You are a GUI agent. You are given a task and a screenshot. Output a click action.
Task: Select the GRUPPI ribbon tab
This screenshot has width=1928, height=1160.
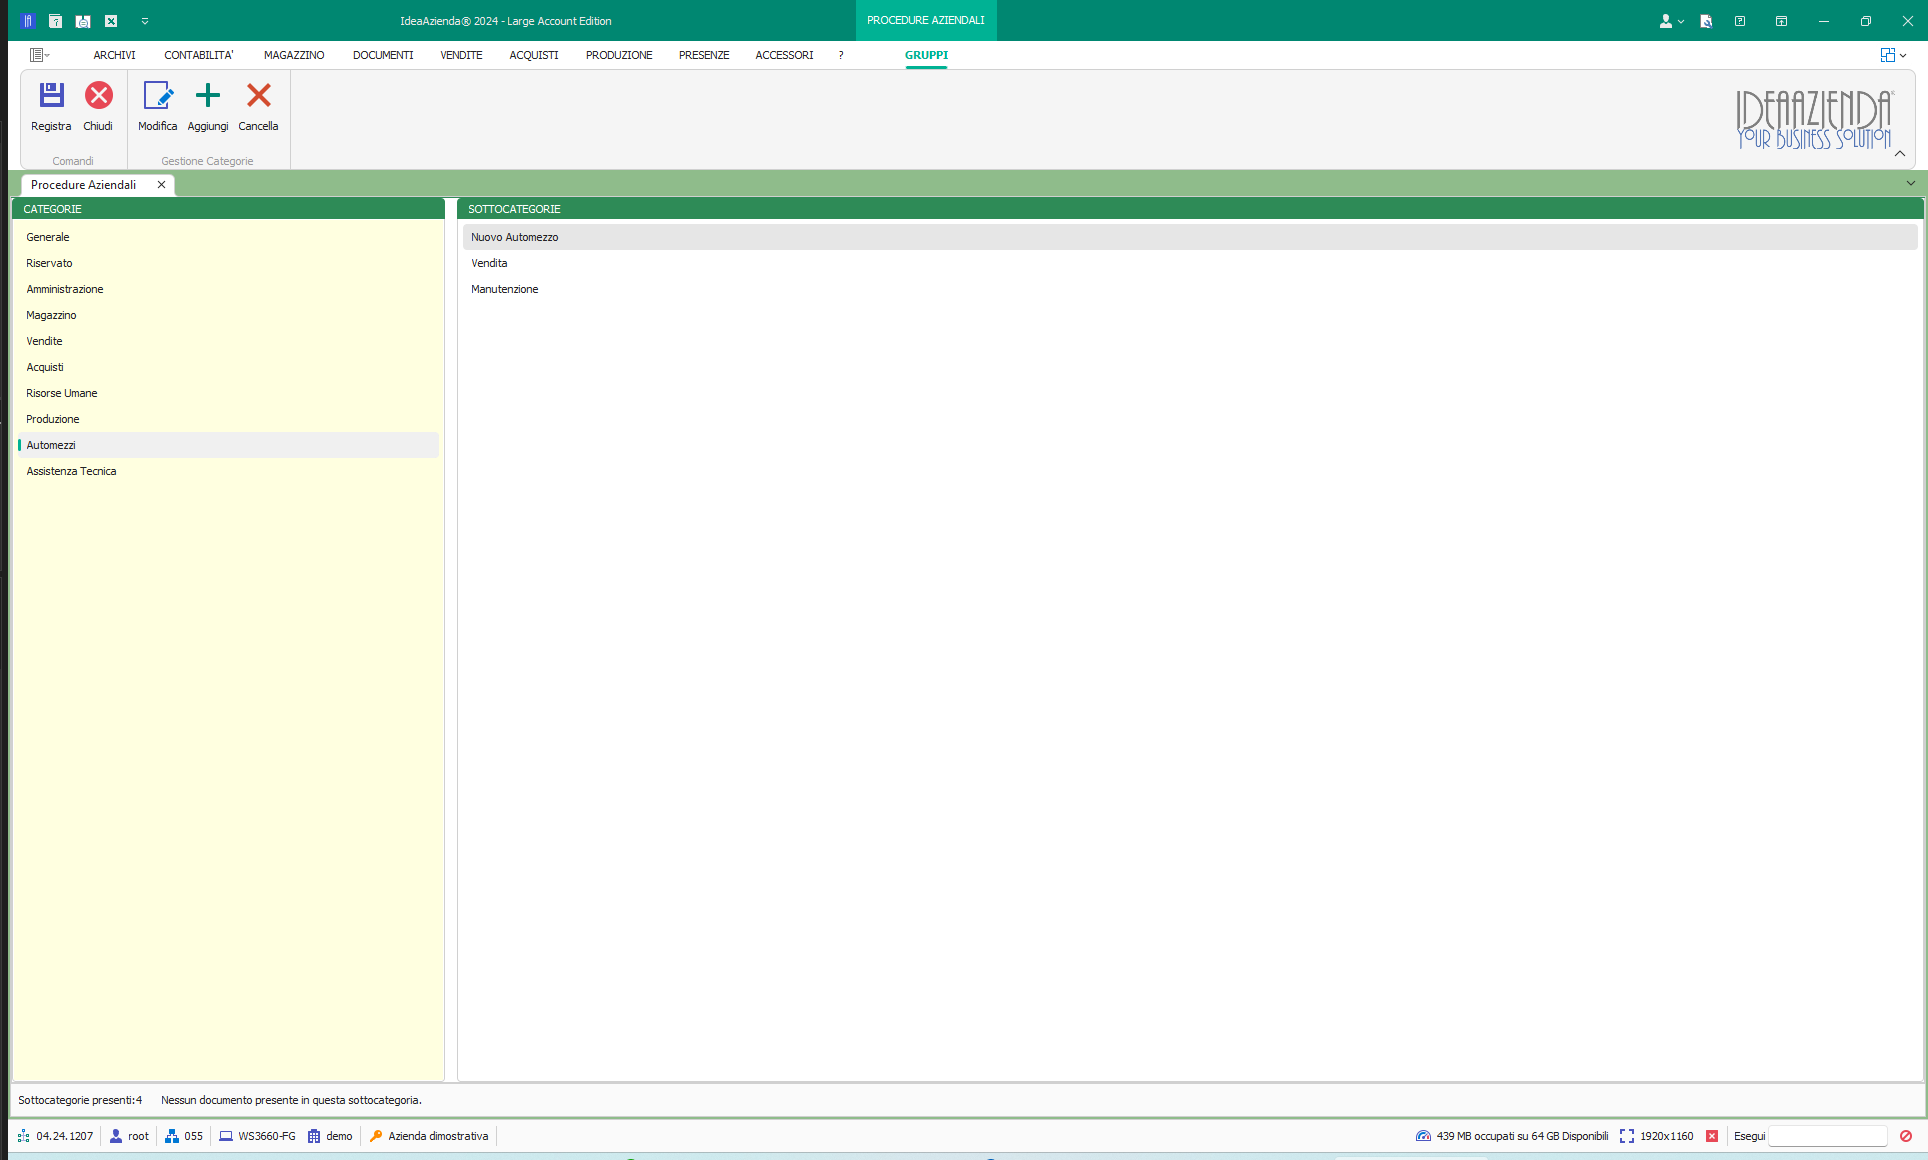click(x=926, y=55)
